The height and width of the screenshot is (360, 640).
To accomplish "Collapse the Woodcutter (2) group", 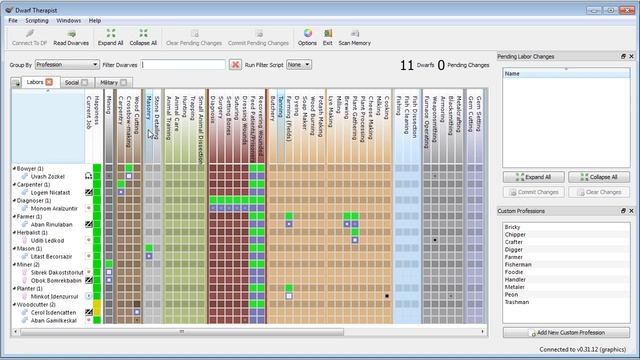I will [14, 304].
